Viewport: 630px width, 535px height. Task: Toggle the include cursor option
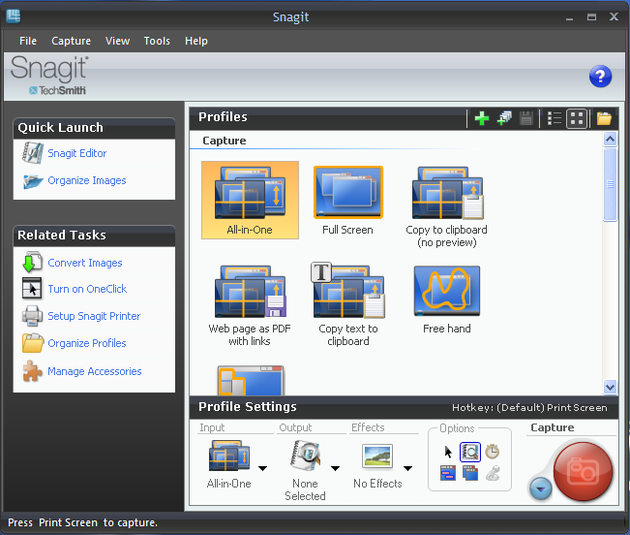pyautogui.click(x=448, y=452)
